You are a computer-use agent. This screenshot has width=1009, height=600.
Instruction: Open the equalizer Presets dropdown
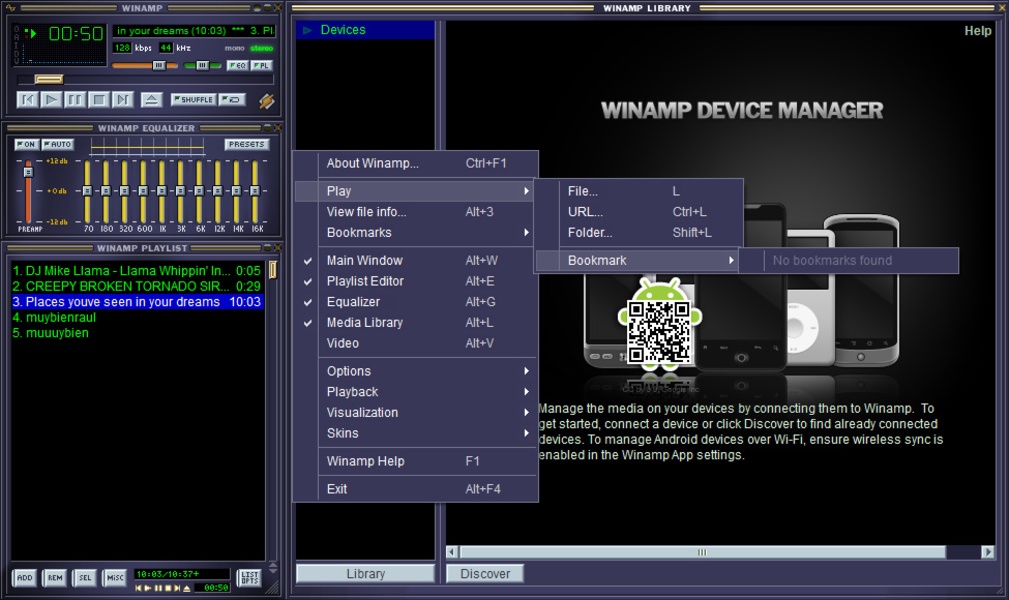coord(246,145)
